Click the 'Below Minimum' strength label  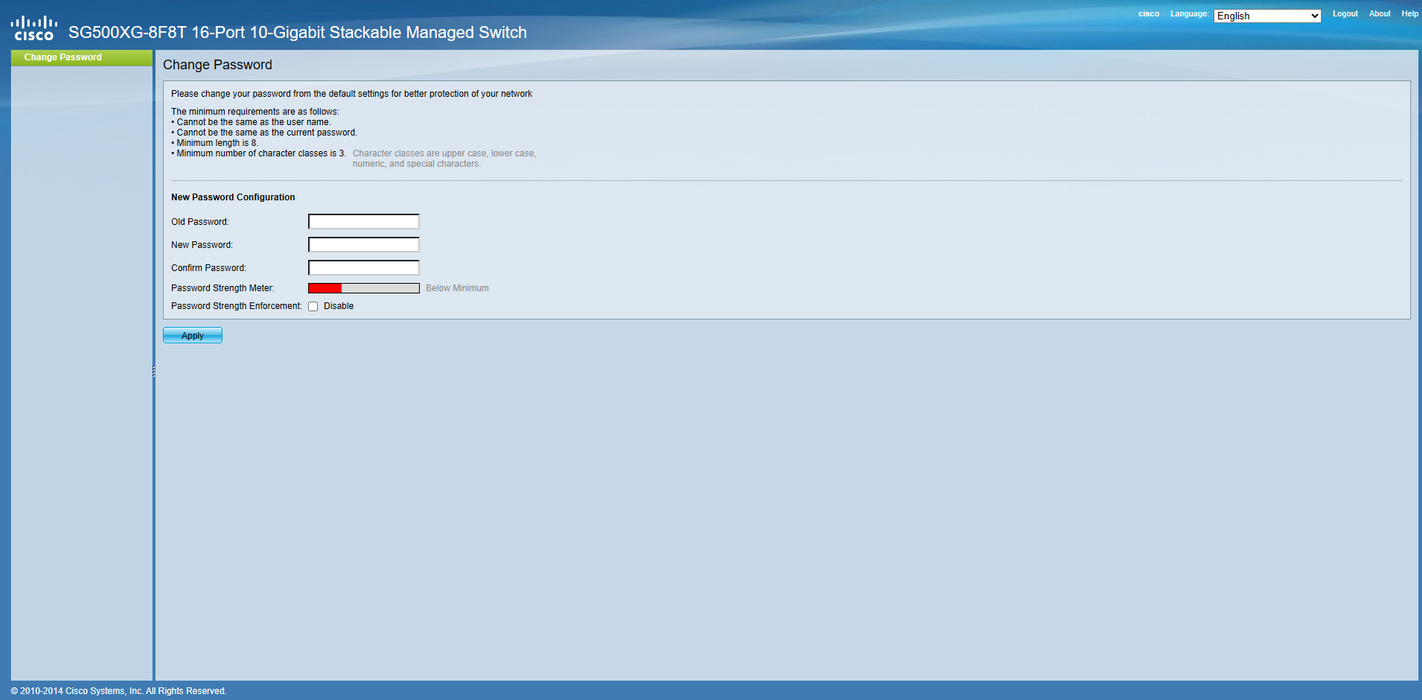(457, 288)
